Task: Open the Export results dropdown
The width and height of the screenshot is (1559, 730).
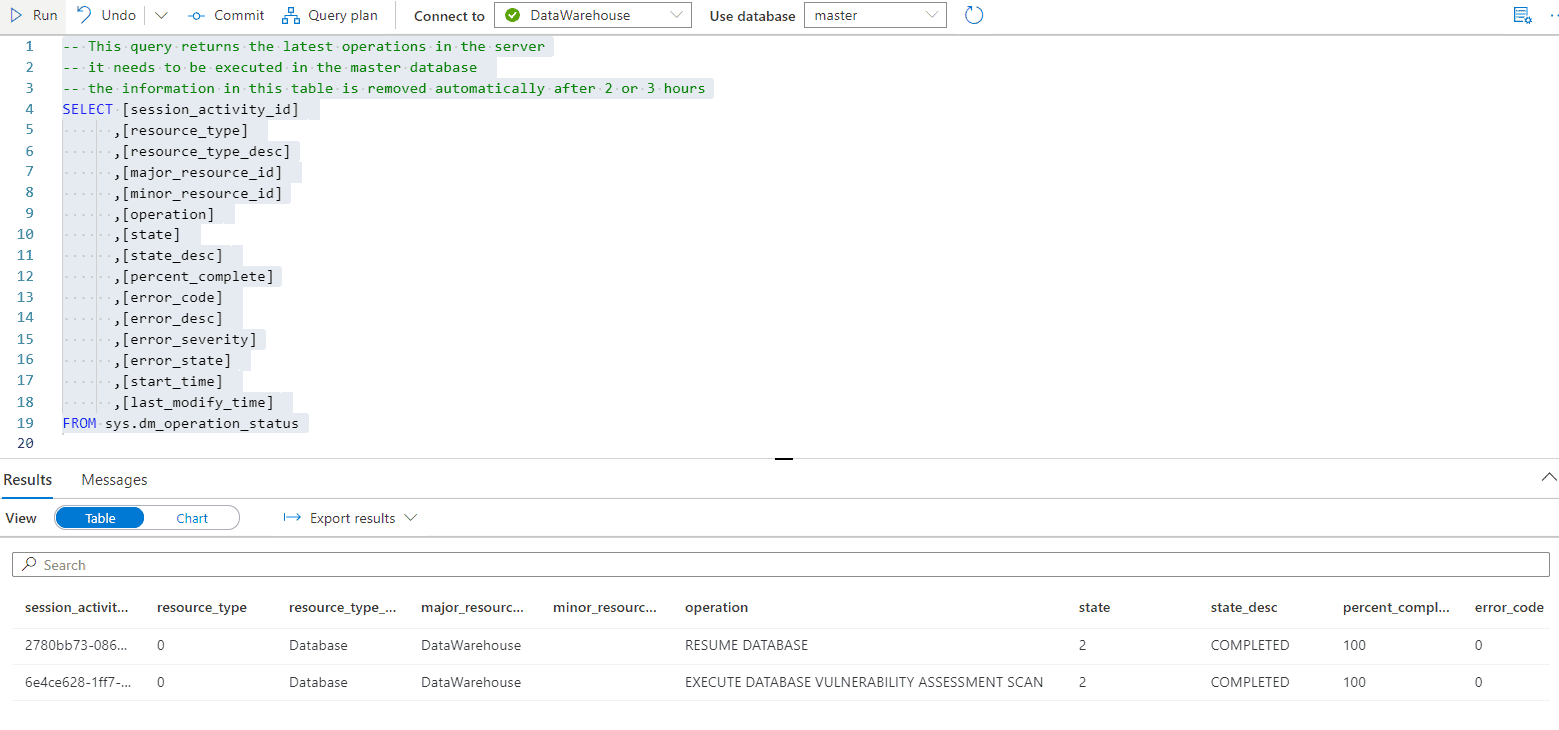Action: pyautogui.click(x=350, y=518)
